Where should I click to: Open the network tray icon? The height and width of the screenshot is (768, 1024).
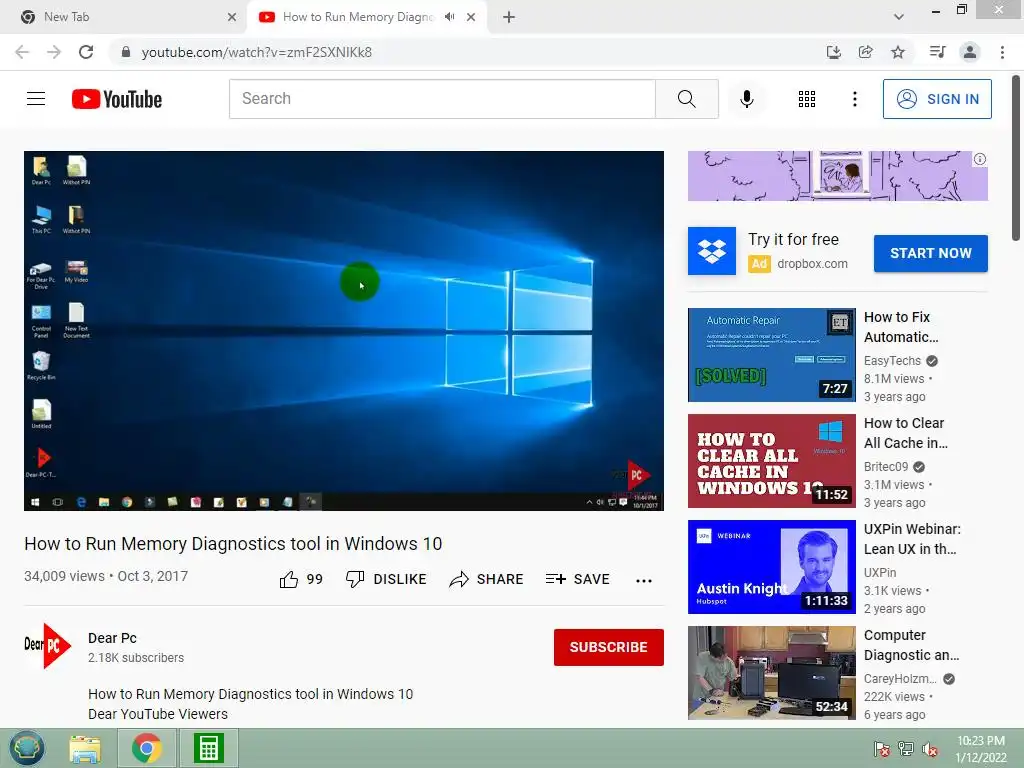click(x=906, y=749)
